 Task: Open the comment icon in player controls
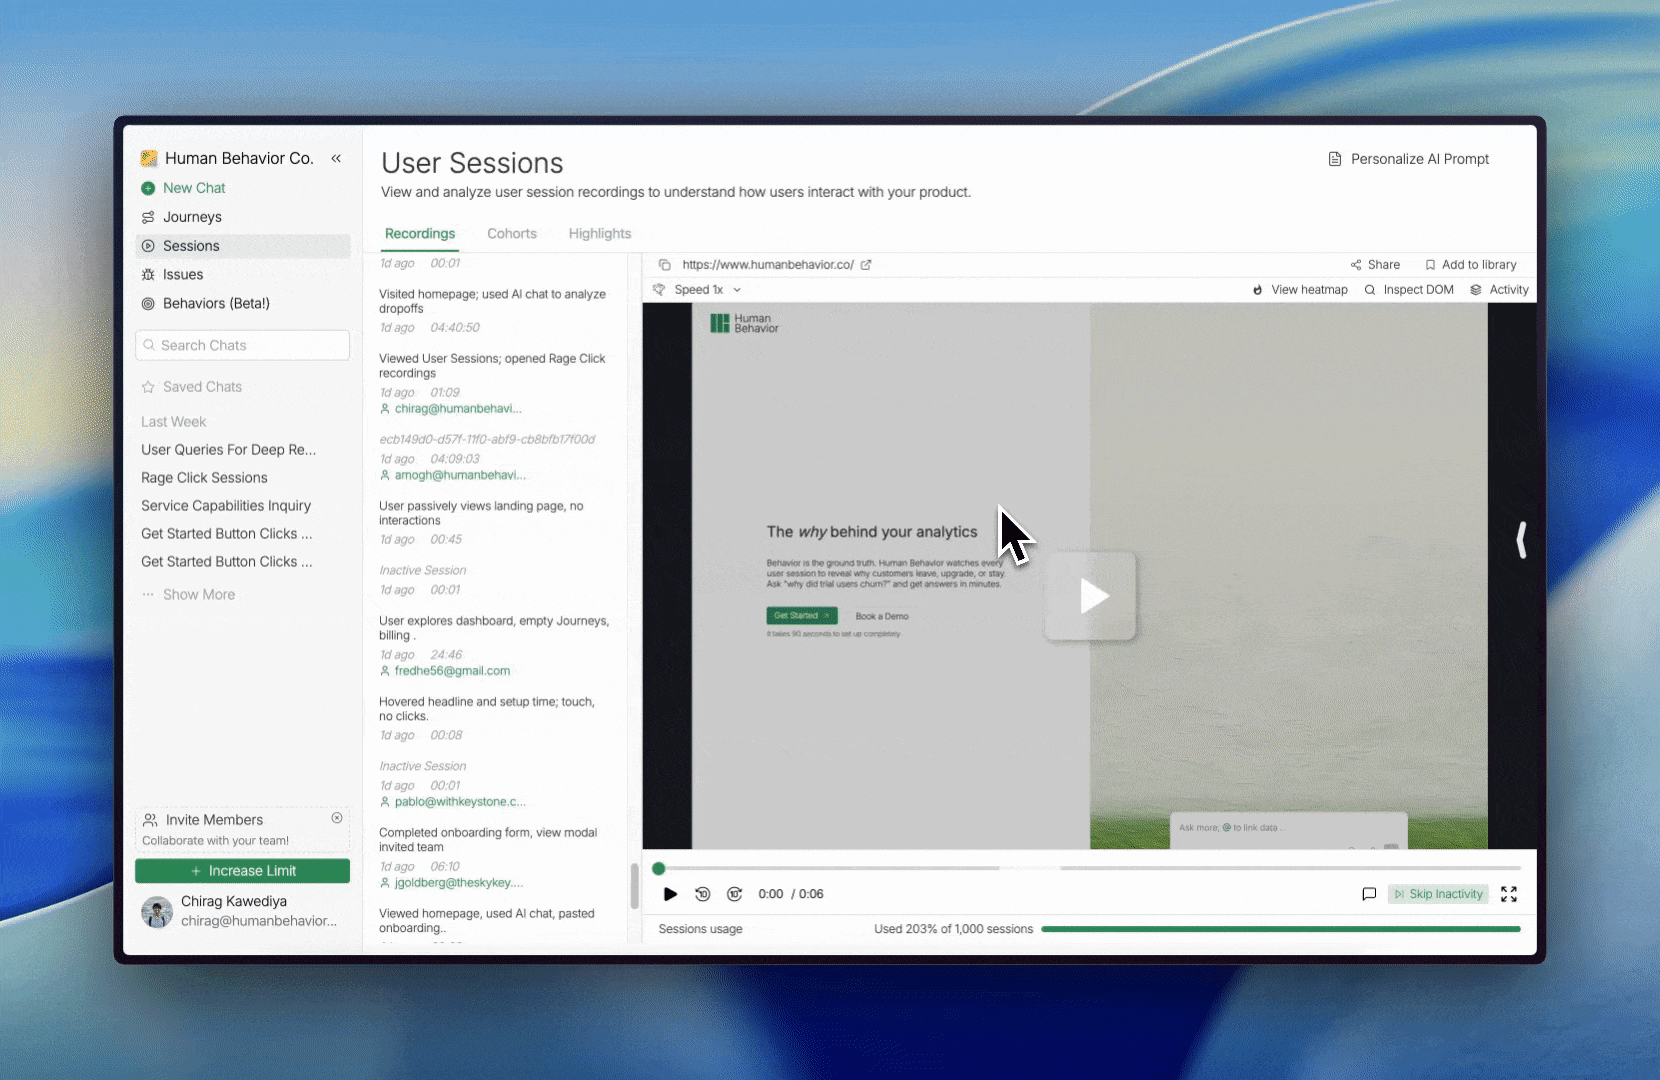point(1369,894)
